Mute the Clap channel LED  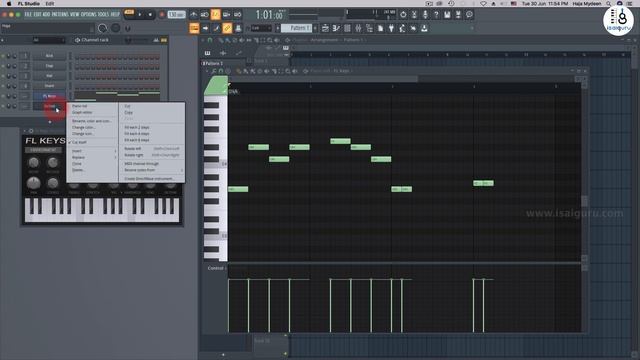click(3, 66)
